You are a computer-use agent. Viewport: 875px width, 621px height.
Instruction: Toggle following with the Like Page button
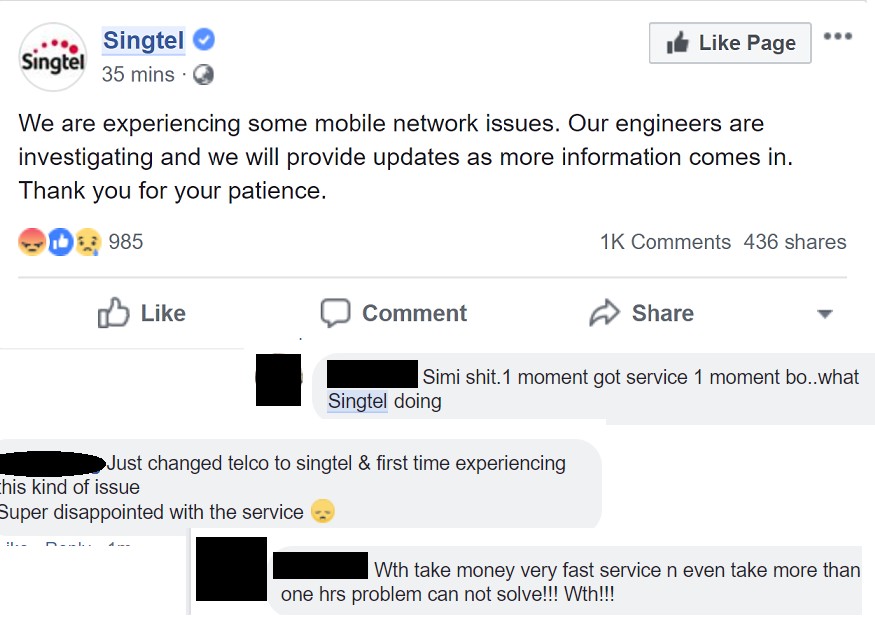tap(730, 43)
